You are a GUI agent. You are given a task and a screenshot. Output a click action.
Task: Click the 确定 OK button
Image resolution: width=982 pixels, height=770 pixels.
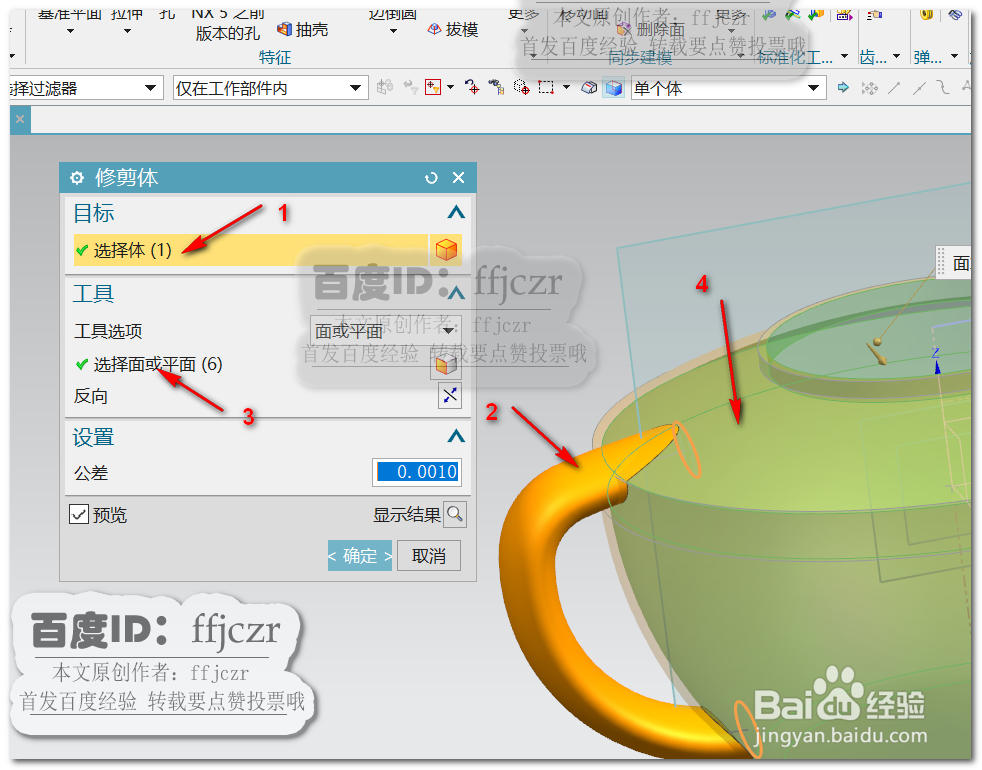coord(359,556)
